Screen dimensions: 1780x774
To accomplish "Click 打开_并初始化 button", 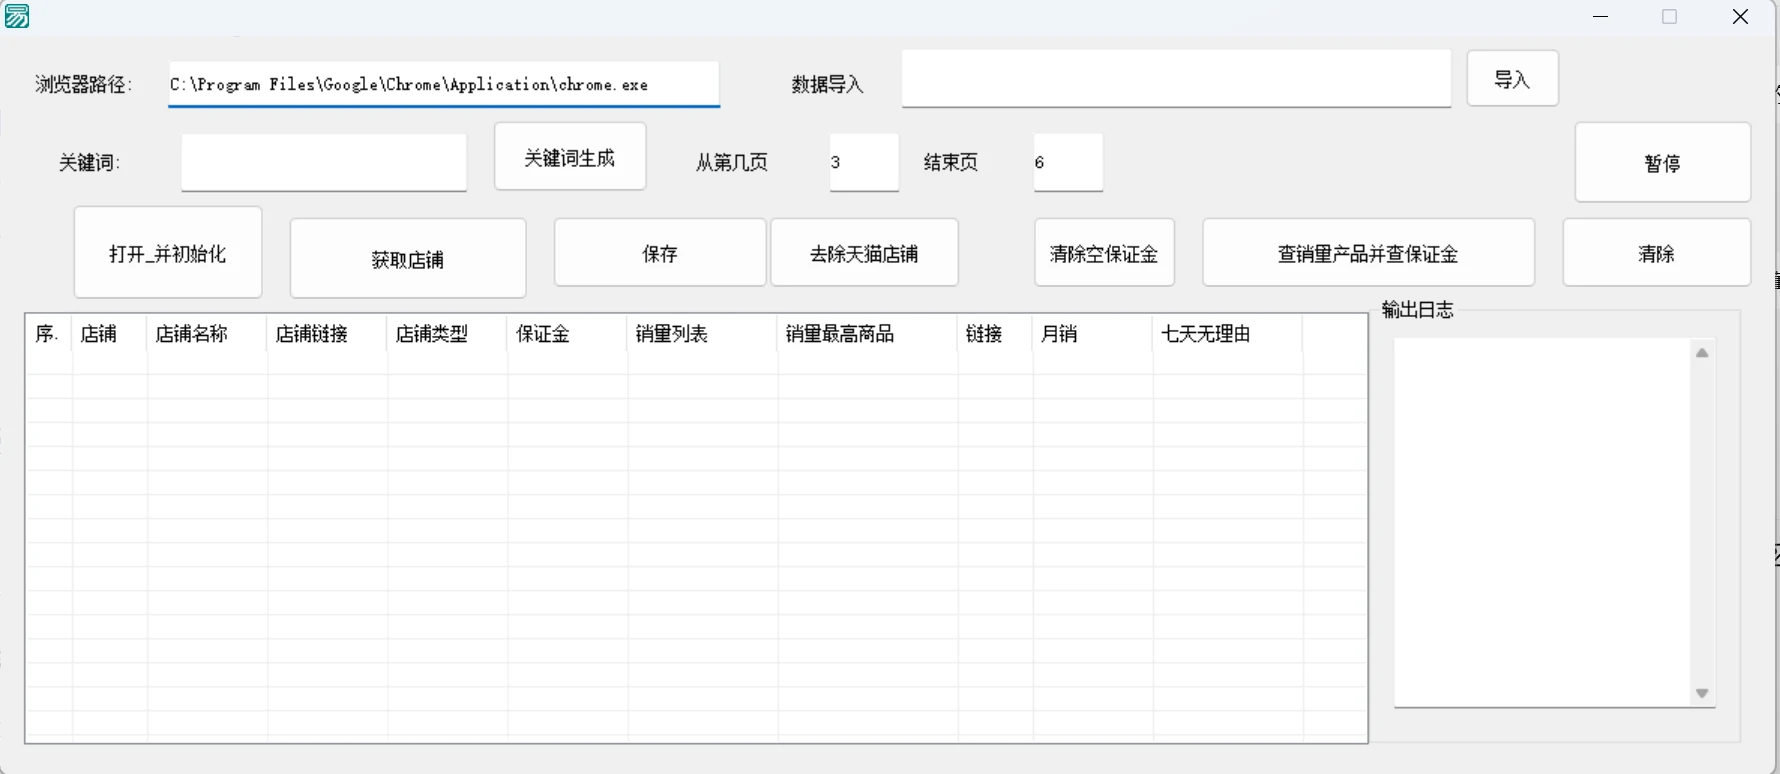I will (x=168, y=253).
